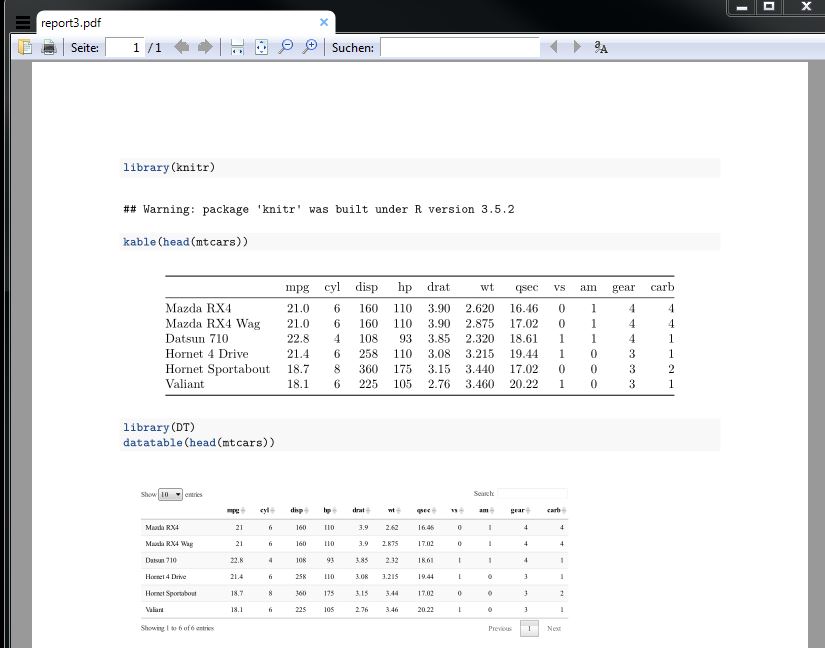The width and height of the screenshot is (825, 648).
Task: Click 'Datsun 710' in the kable table
Action: point(197,339)
